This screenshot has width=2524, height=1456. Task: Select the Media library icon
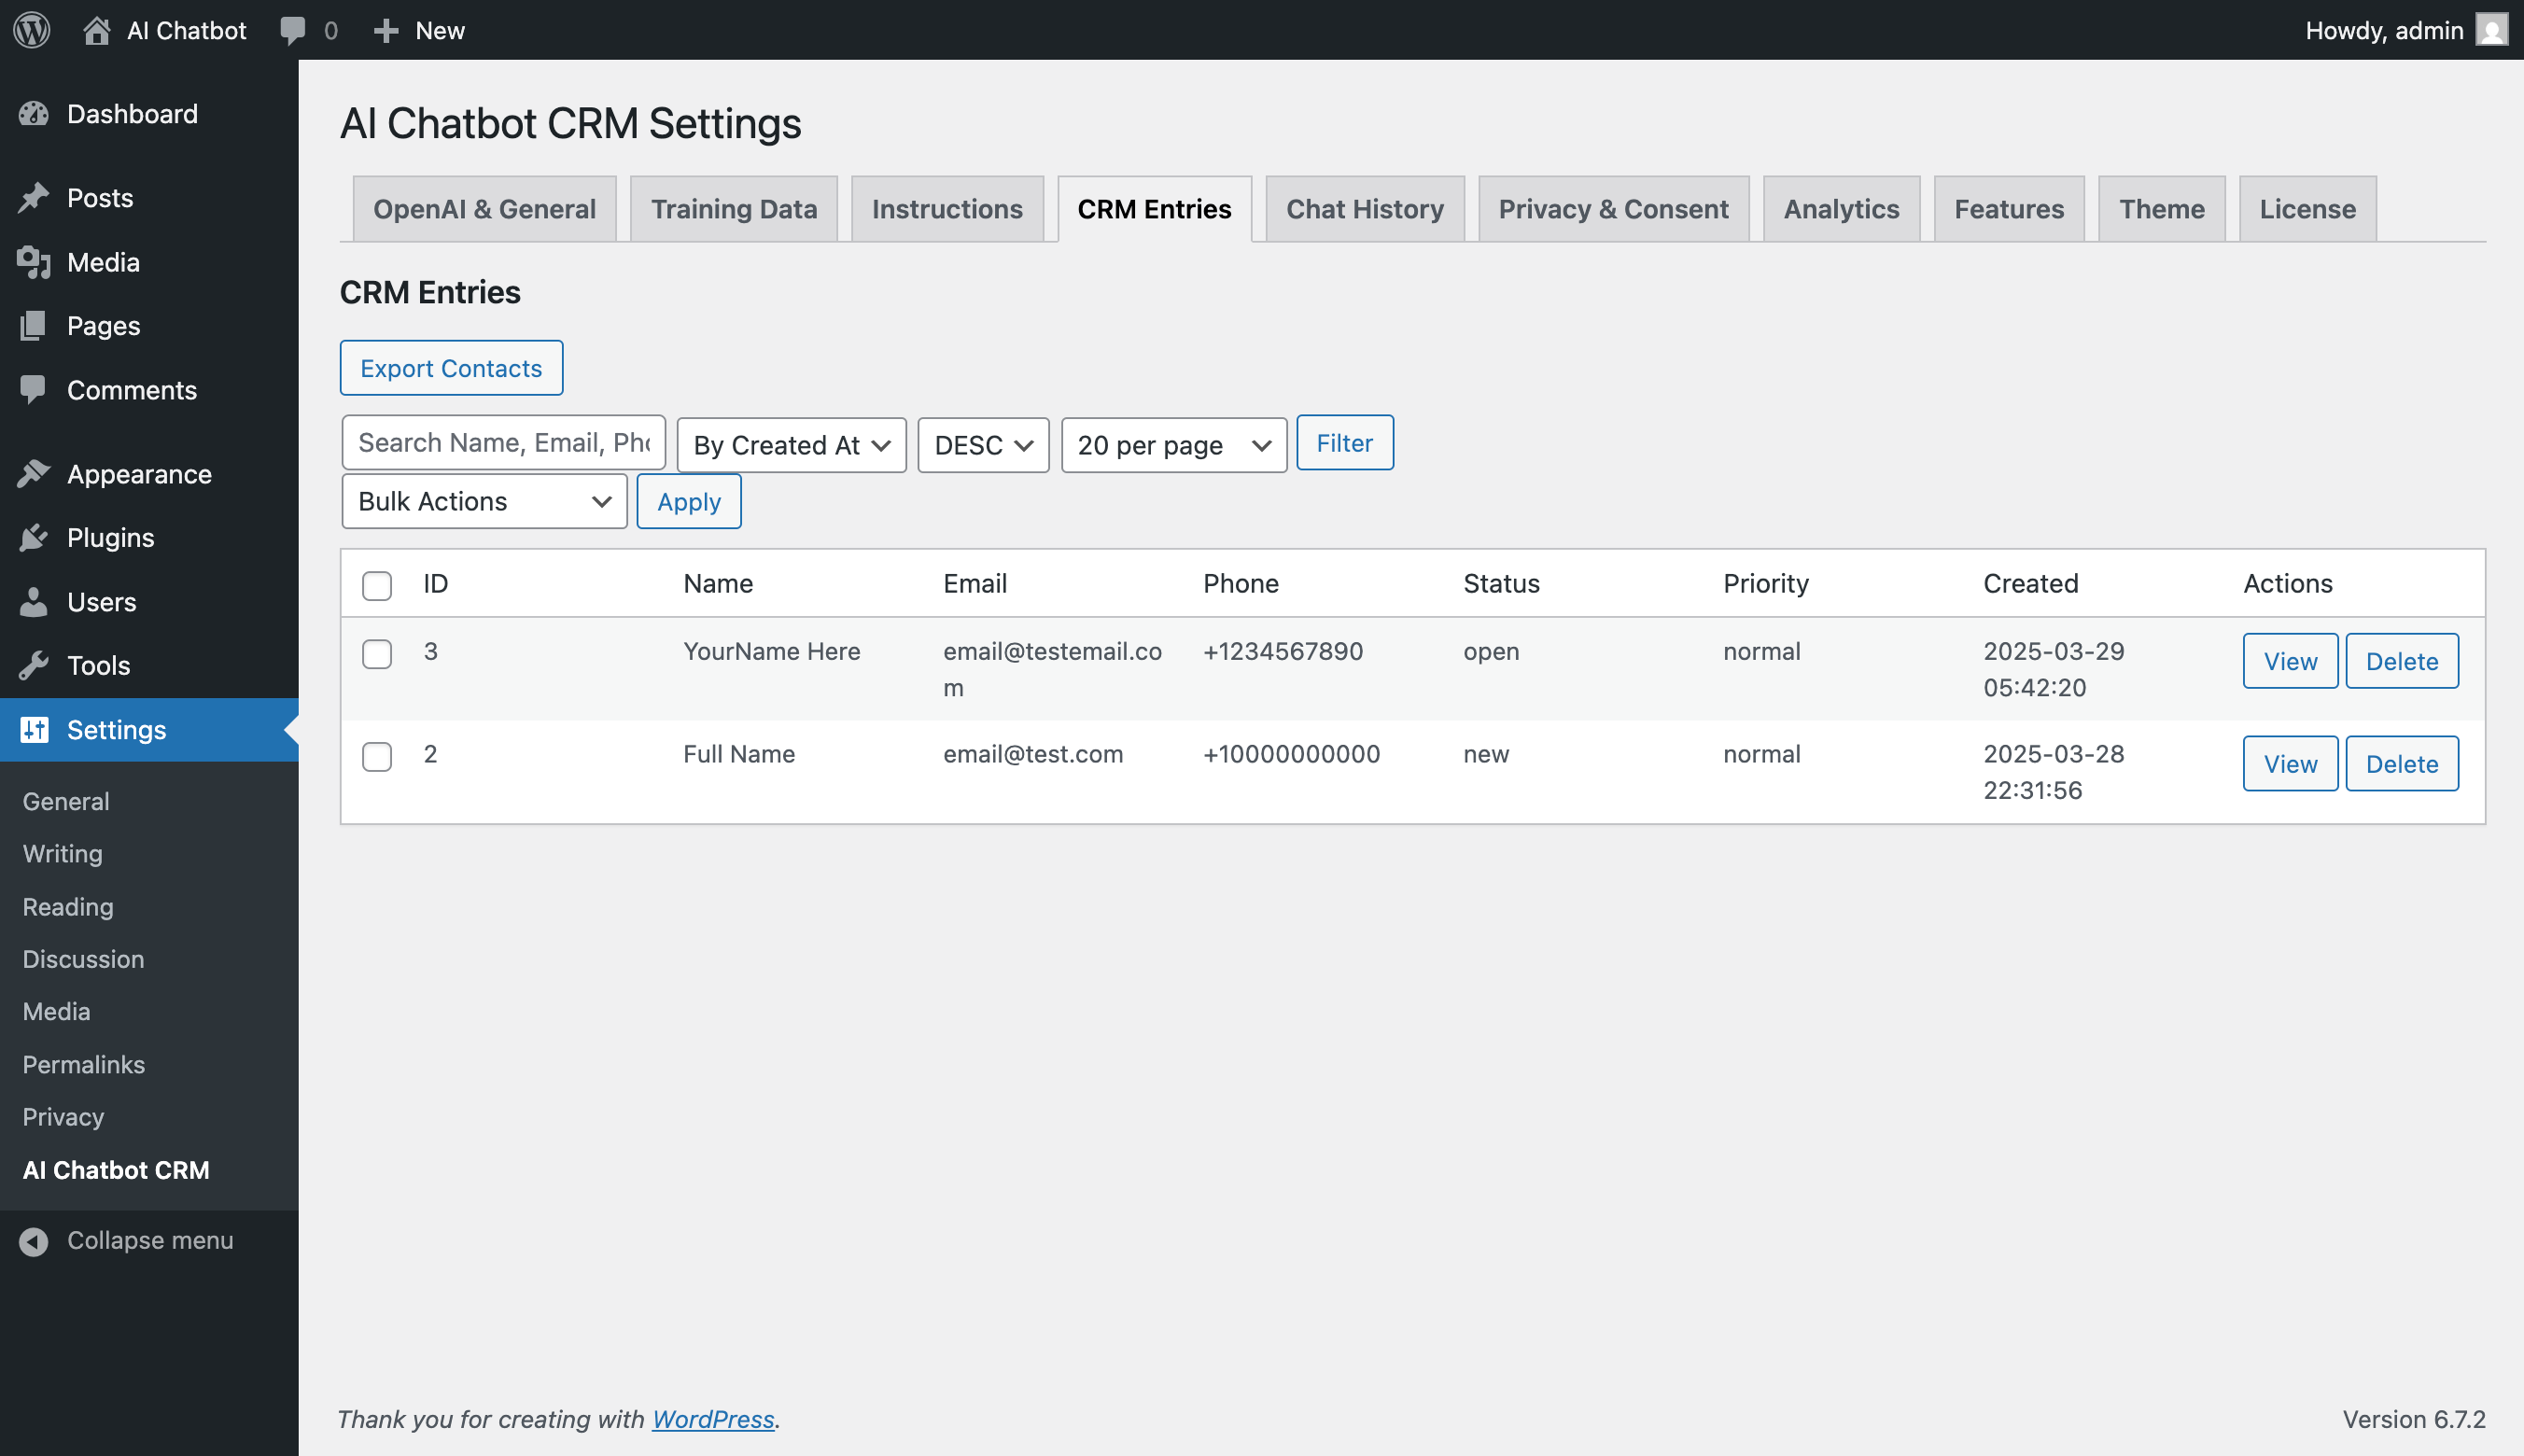click(33, 261)
